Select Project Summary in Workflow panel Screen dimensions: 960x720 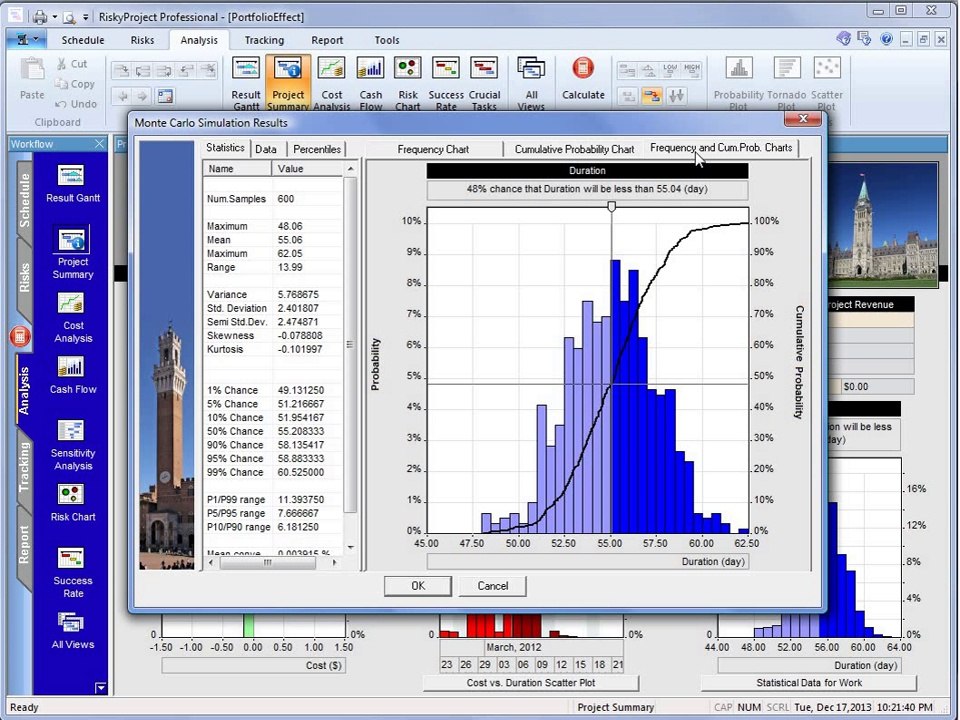tap(72, 253)
